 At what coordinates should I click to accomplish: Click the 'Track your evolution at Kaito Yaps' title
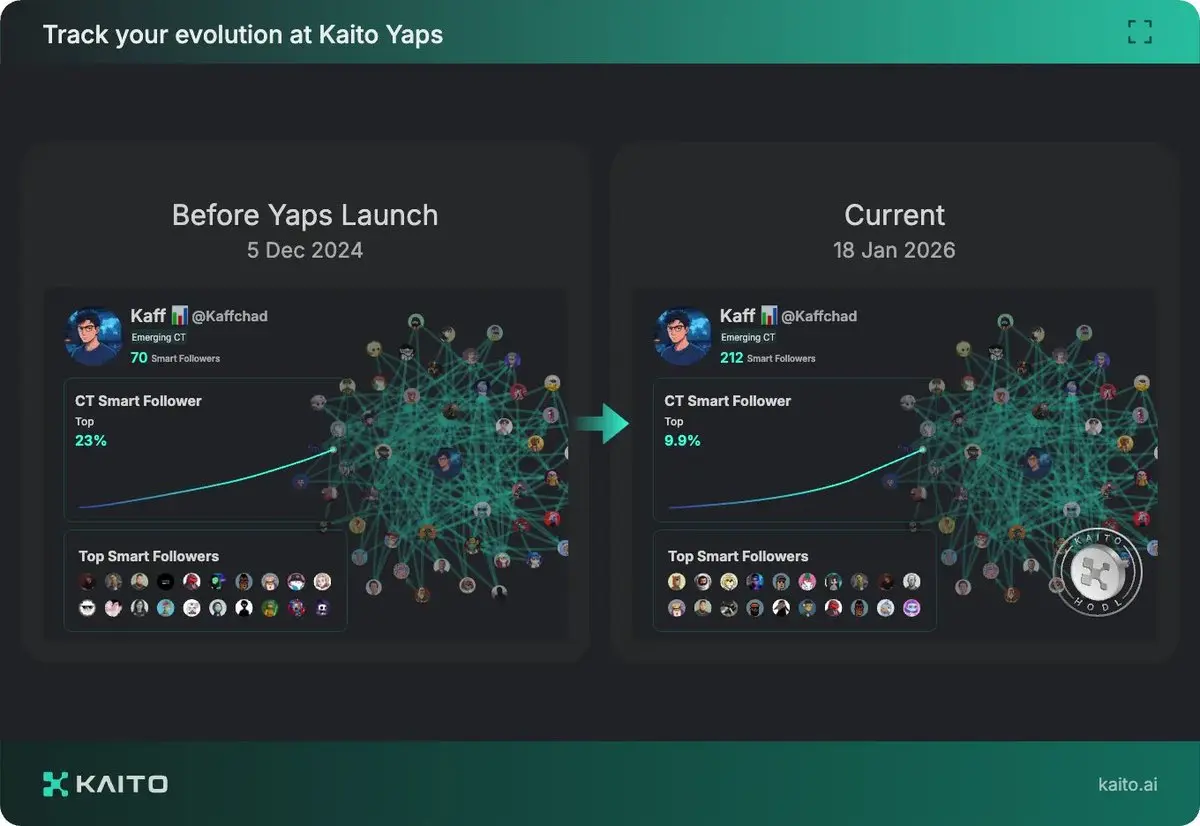243,35
